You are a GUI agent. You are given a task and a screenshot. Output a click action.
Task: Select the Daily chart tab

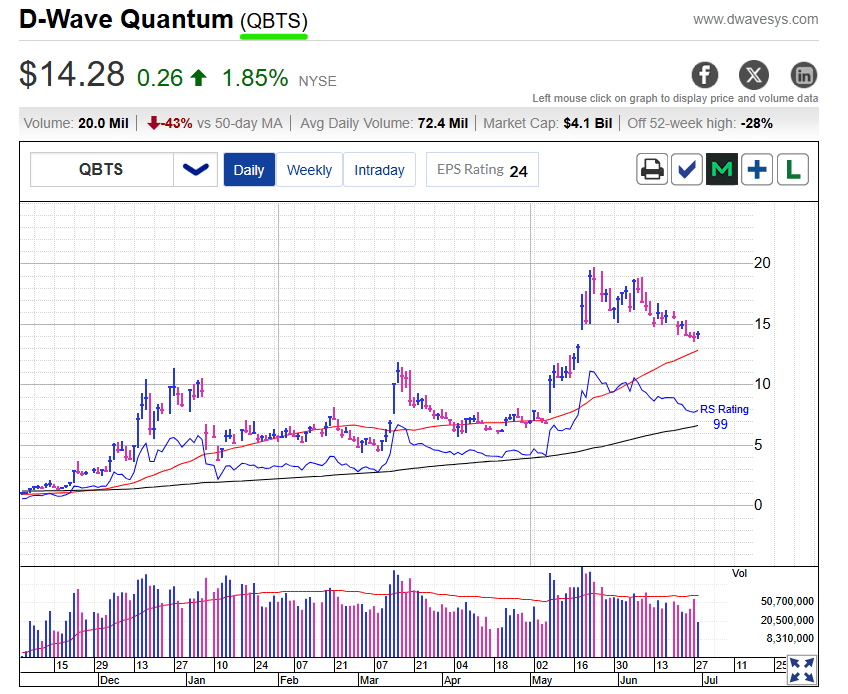tap(249, 170)
